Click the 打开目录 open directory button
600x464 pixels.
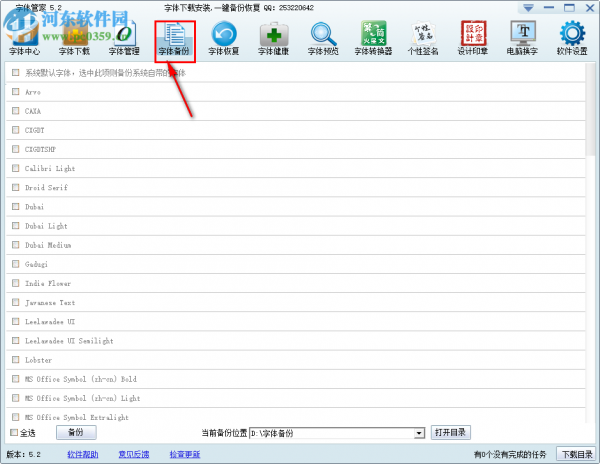tap(450, 432)
